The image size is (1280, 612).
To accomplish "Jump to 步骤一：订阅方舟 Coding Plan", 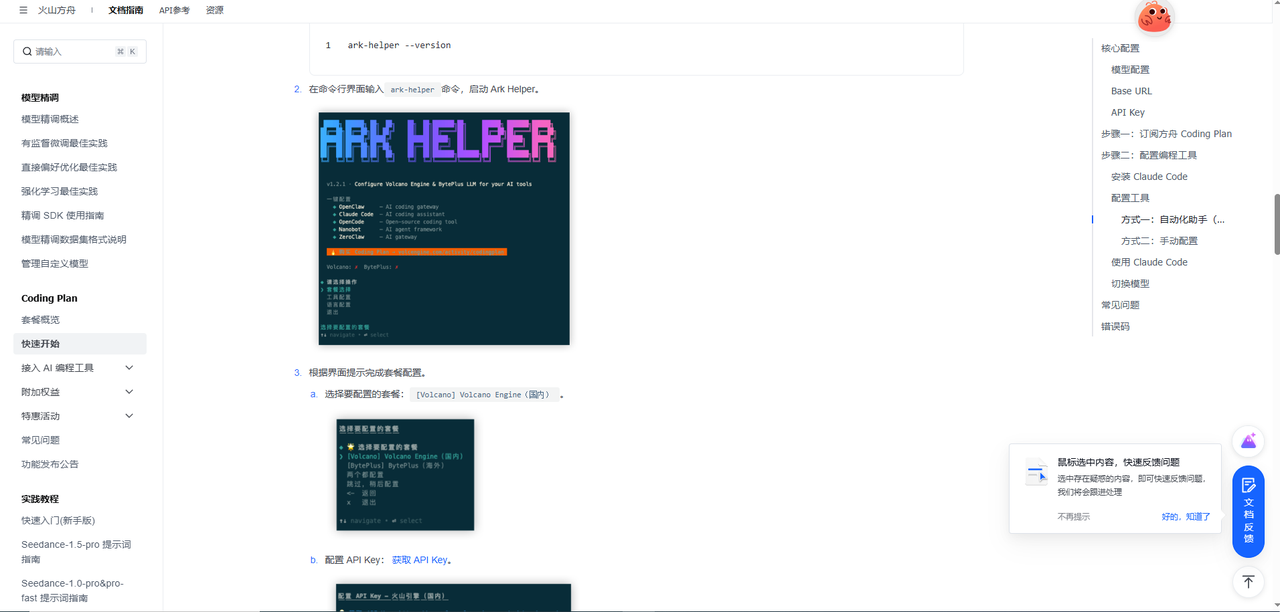I will [1166, 134].
